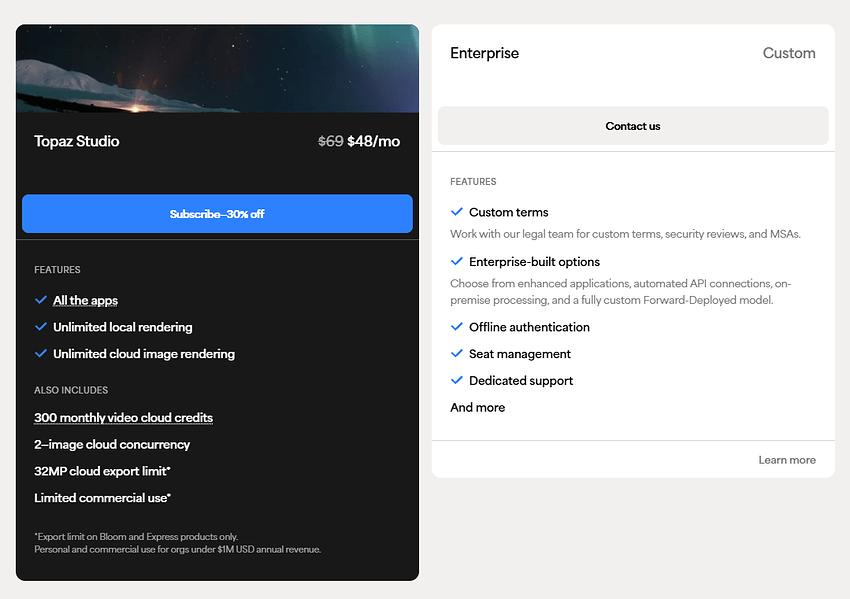Click the And more text
Viewport: 850px width, 599px height.
477,408
